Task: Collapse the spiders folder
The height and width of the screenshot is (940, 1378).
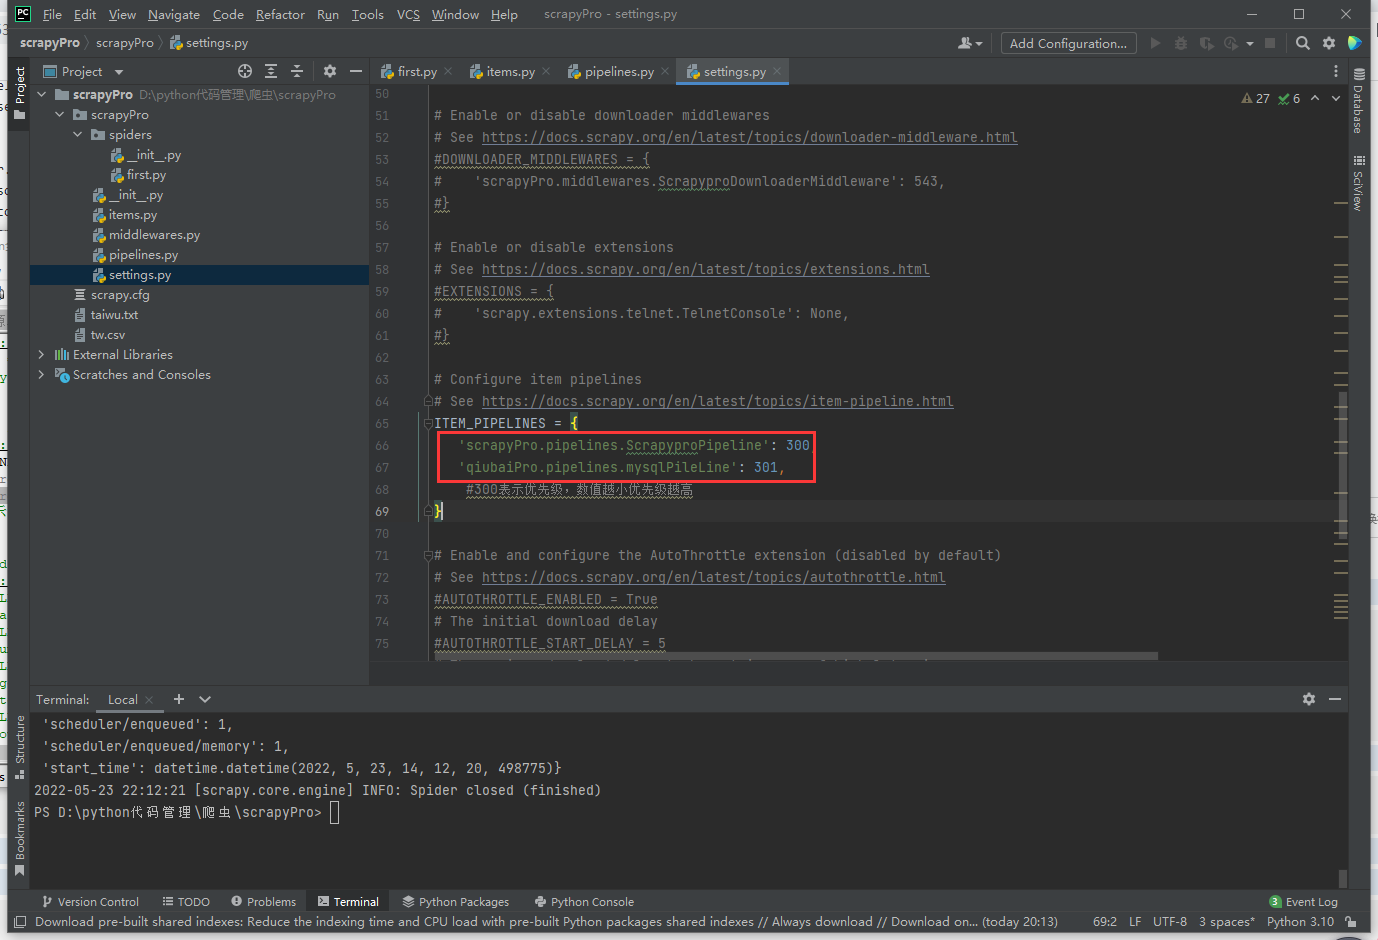Action: click(x=78, y=135)
